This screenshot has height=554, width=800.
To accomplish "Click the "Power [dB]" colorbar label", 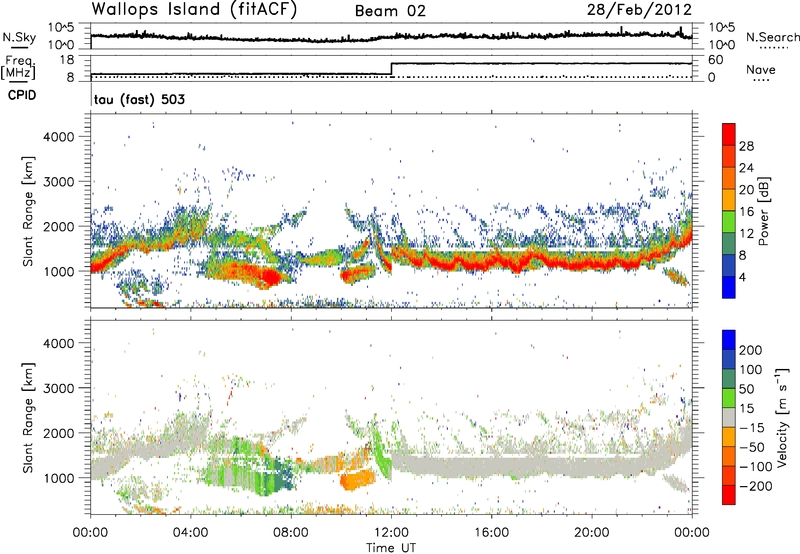I will (x=763, y=211).
